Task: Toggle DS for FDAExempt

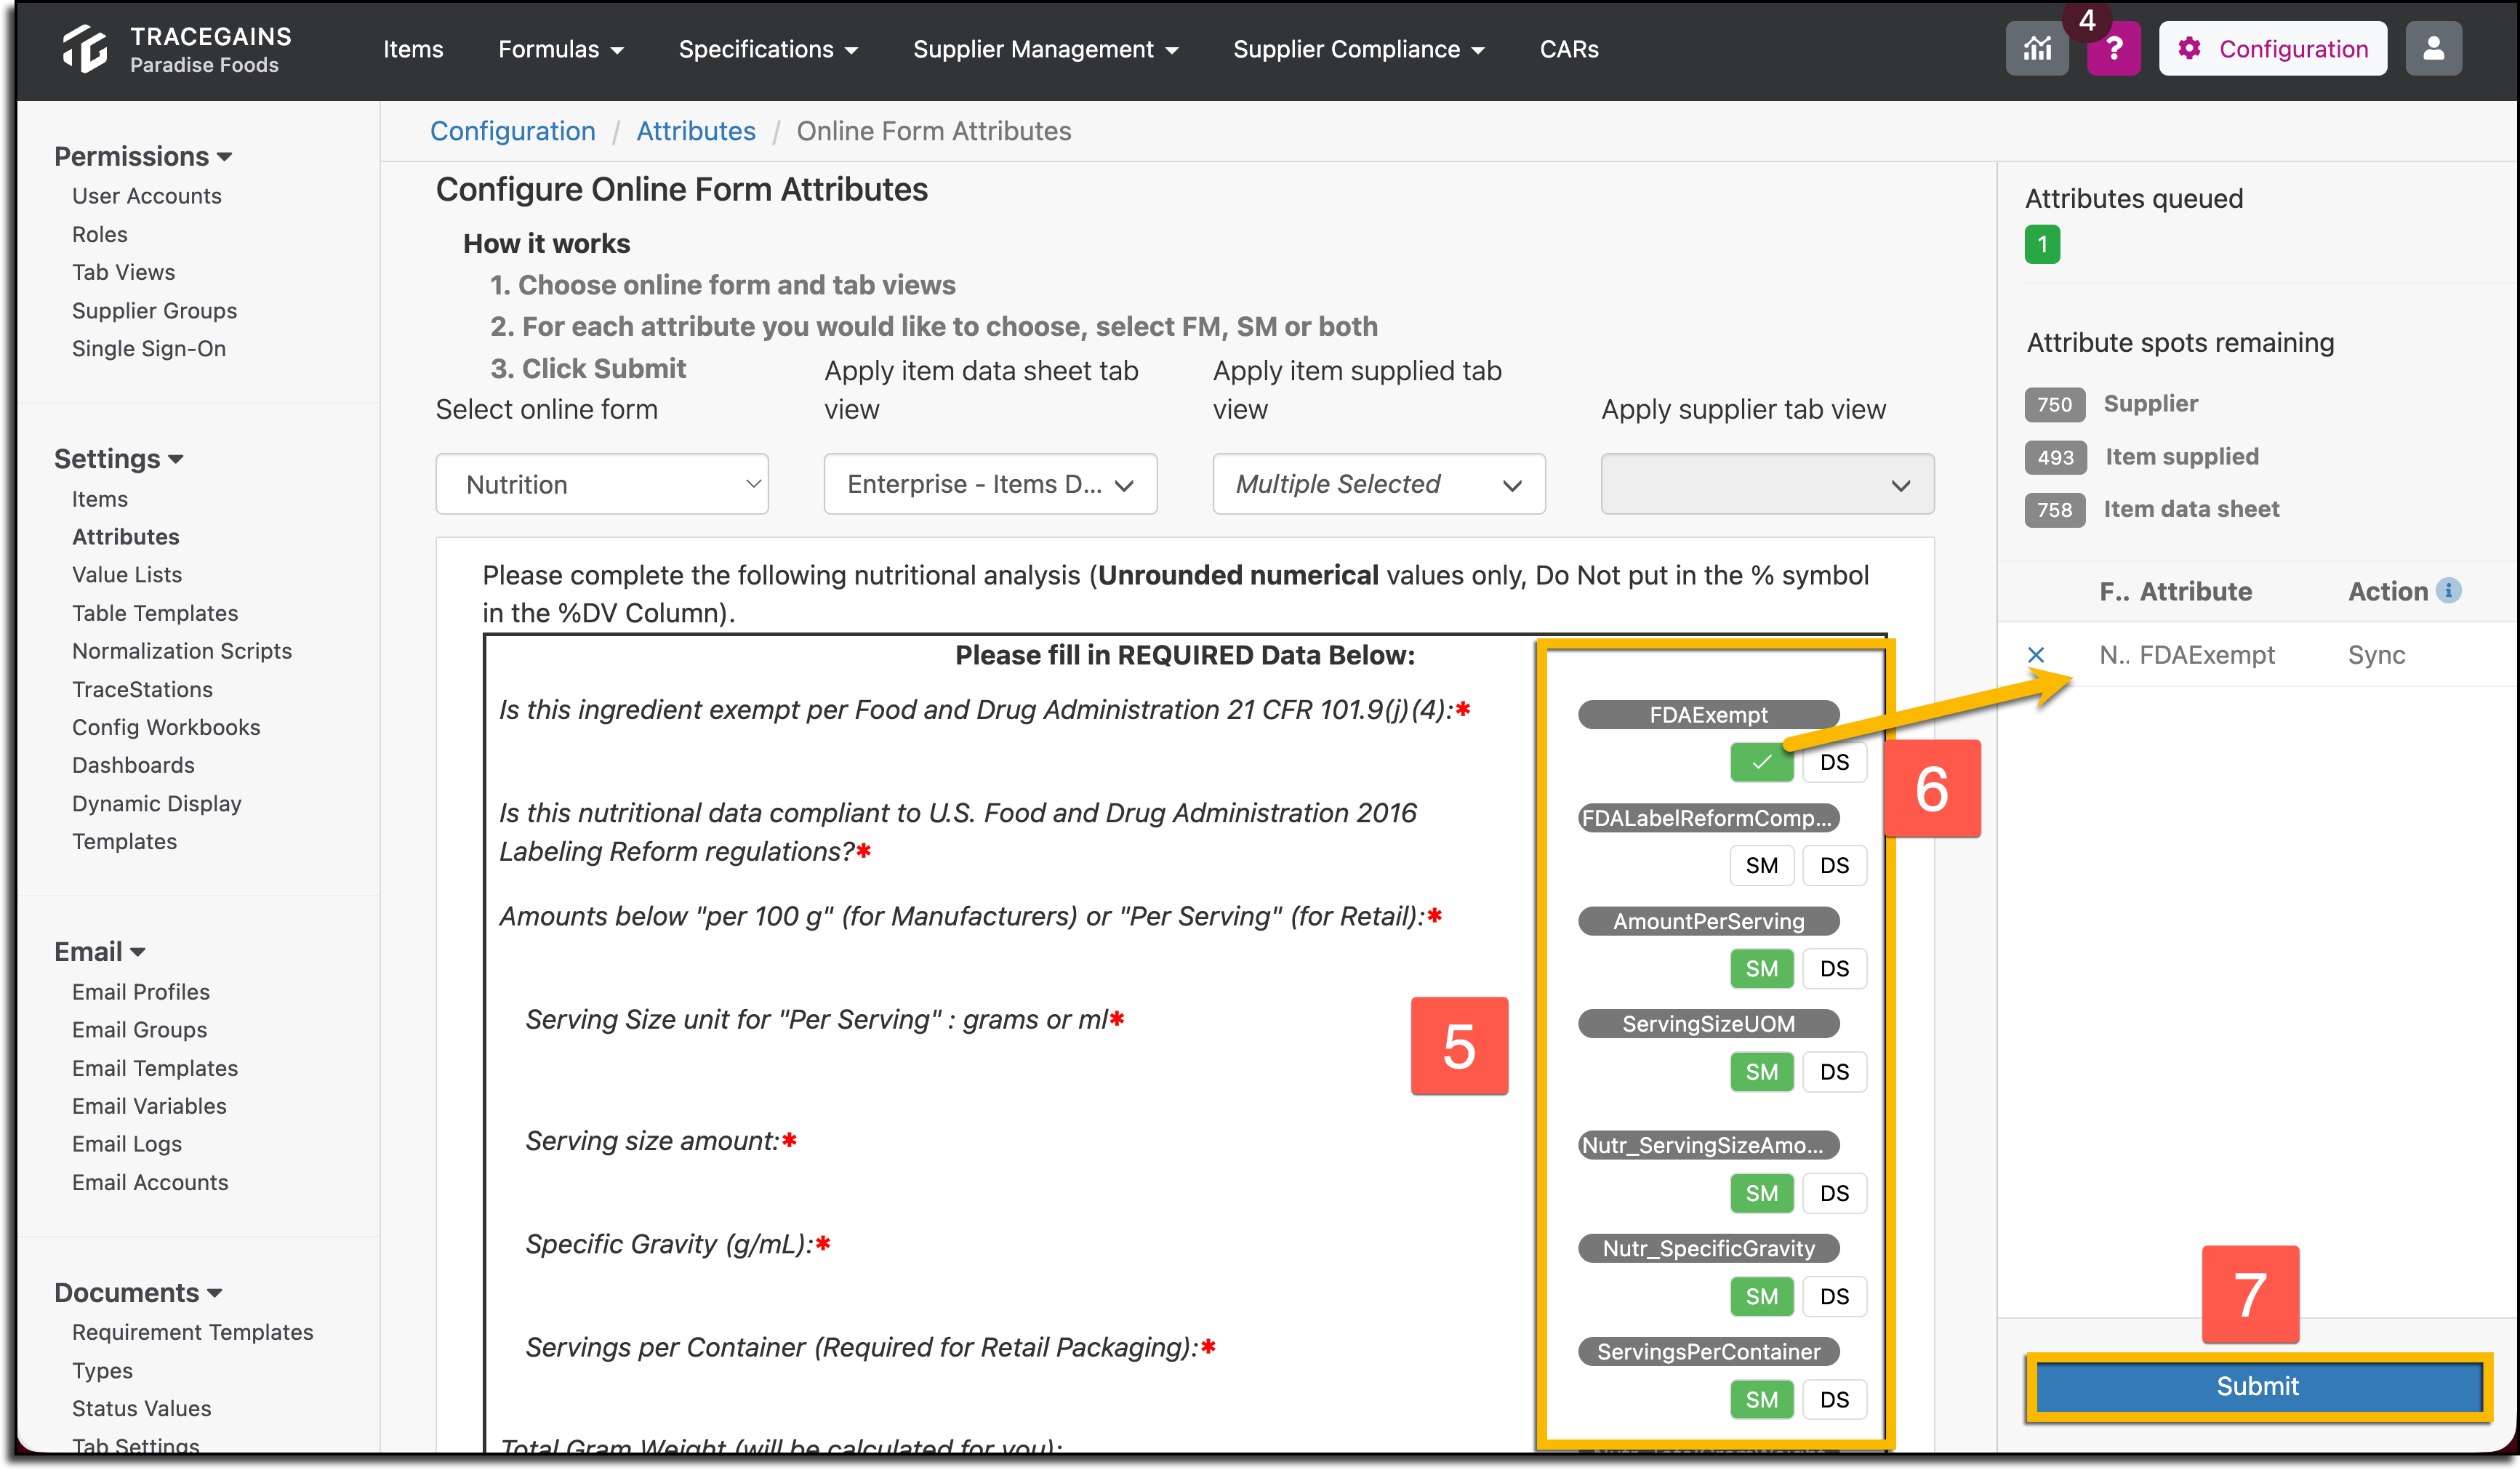Action: 1834,762
